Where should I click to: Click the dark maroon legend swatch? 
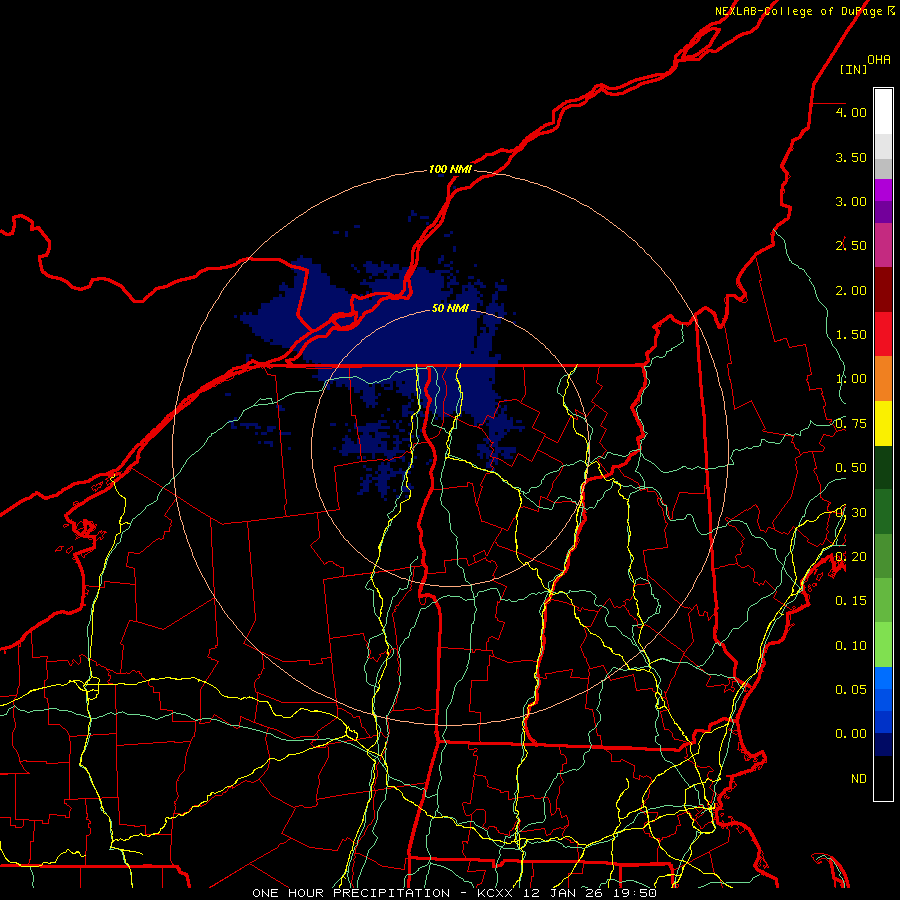tap(883, 290)
